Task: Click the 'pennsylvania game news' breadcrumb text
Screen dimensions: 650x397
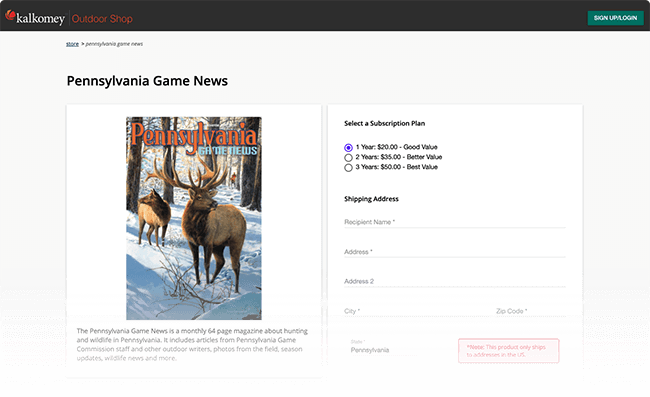Action: [x=114, y=44]
